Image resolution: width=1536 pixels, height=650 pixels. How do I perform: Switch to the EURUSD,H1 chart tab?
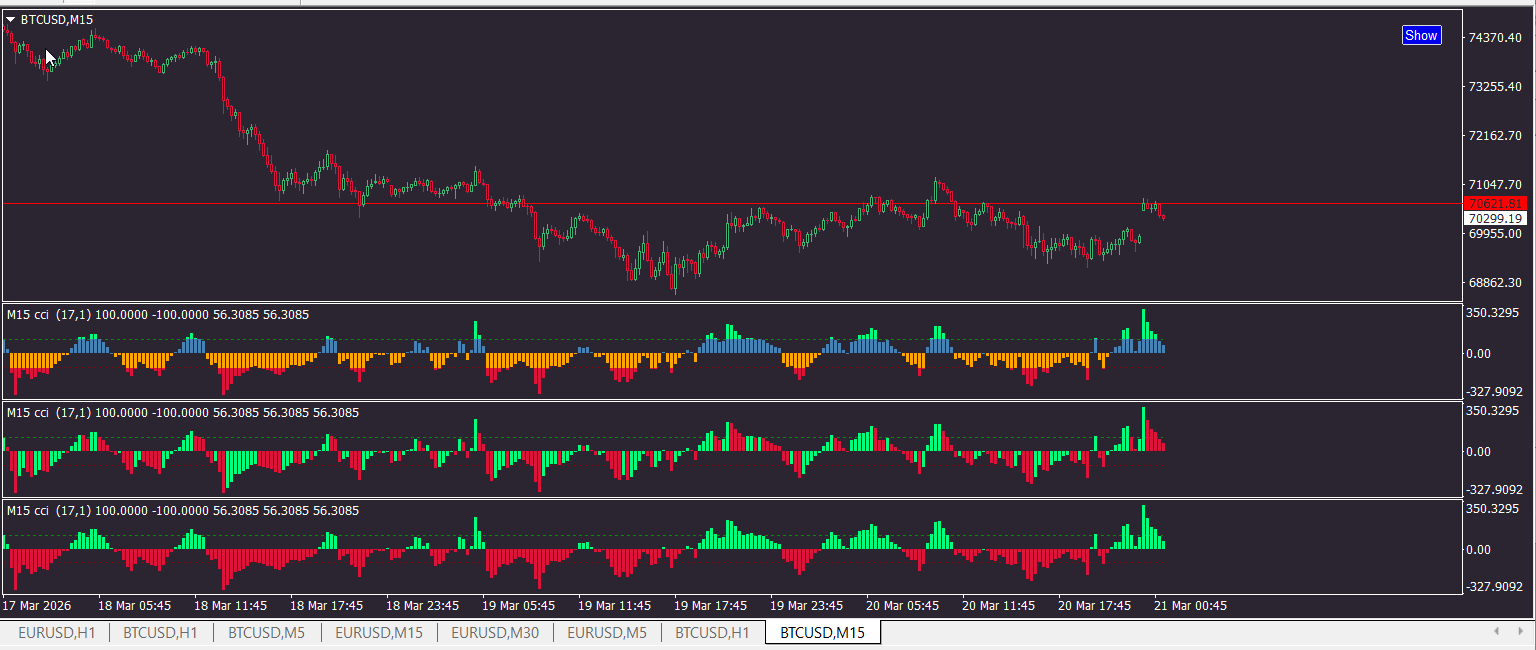57,633
